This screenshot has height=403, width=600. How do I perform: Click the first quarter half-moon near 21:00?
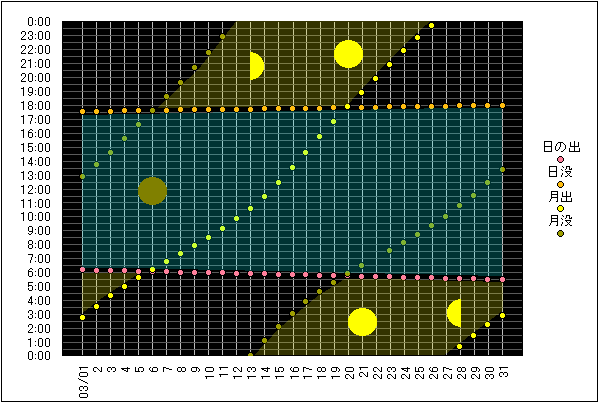256,66
